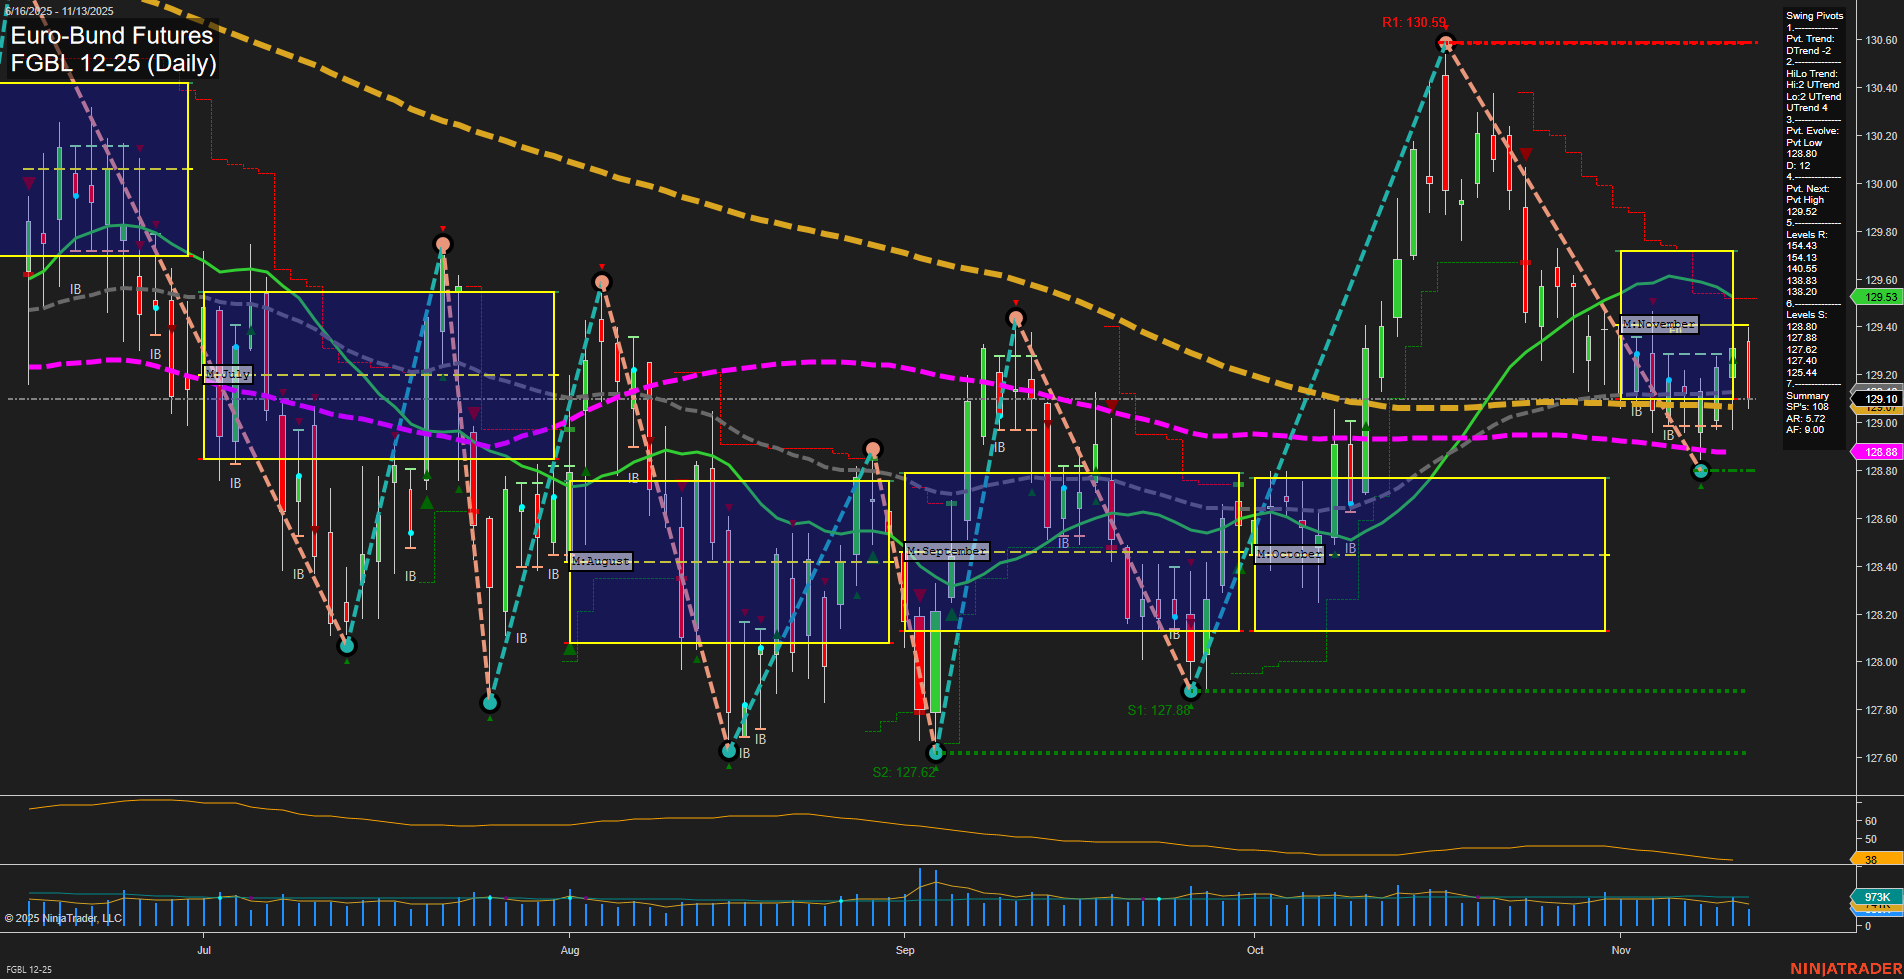Select the M:July monthly range label
The image size is (1904, 979).
pyautogui.click(x=227, y=374)
